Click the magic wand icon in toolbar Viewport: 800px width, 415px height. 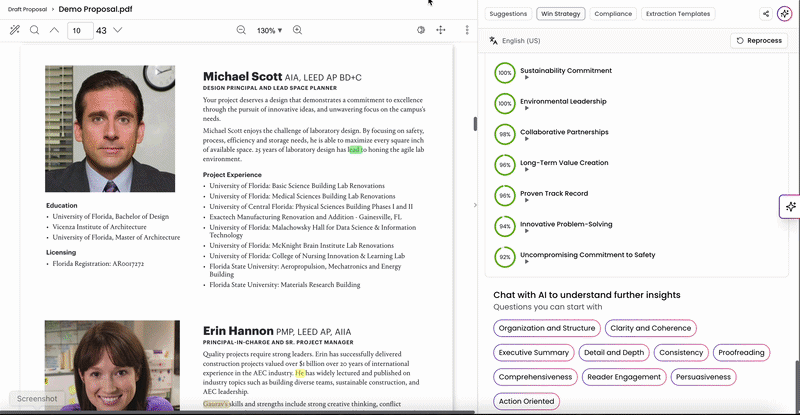[x=15, y=30]
